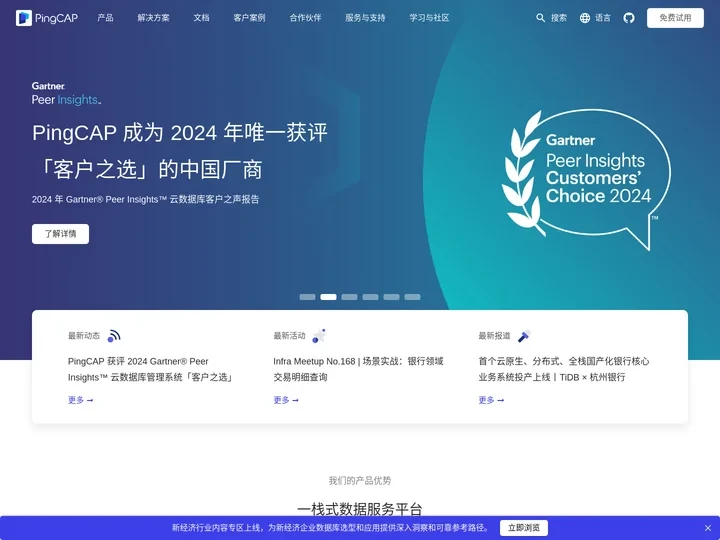This screenshot has height=540, width=720.
Task: Go to fourth carousel slide indicator
Action: pyautogui.click(x=370, y=297)
